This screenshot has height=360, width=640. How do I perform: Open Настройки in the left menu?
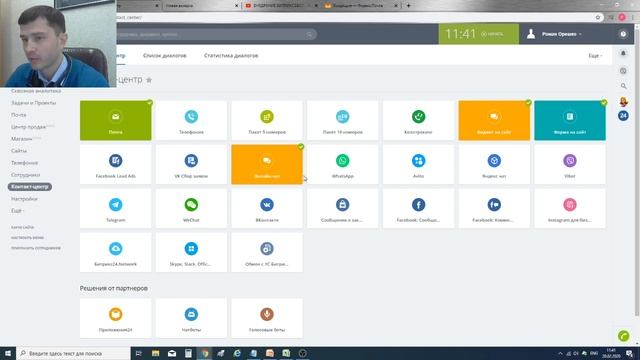tap(24, 199)
